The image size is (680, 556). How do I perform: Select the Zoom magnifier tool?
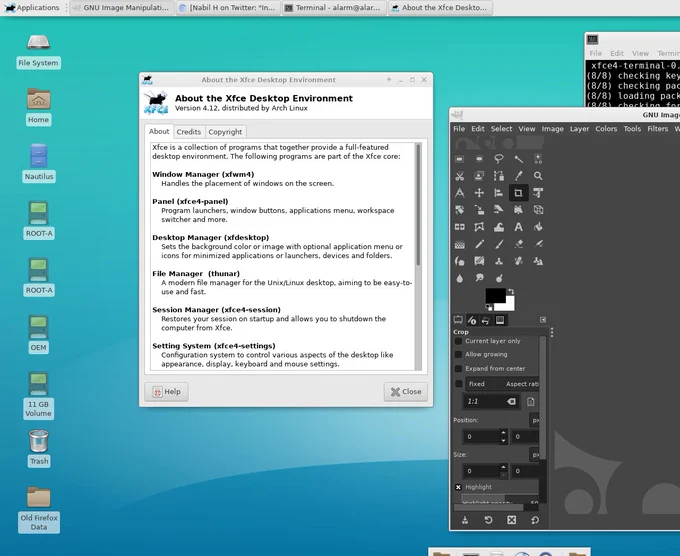pyautogui.click(x=538, y=176)
